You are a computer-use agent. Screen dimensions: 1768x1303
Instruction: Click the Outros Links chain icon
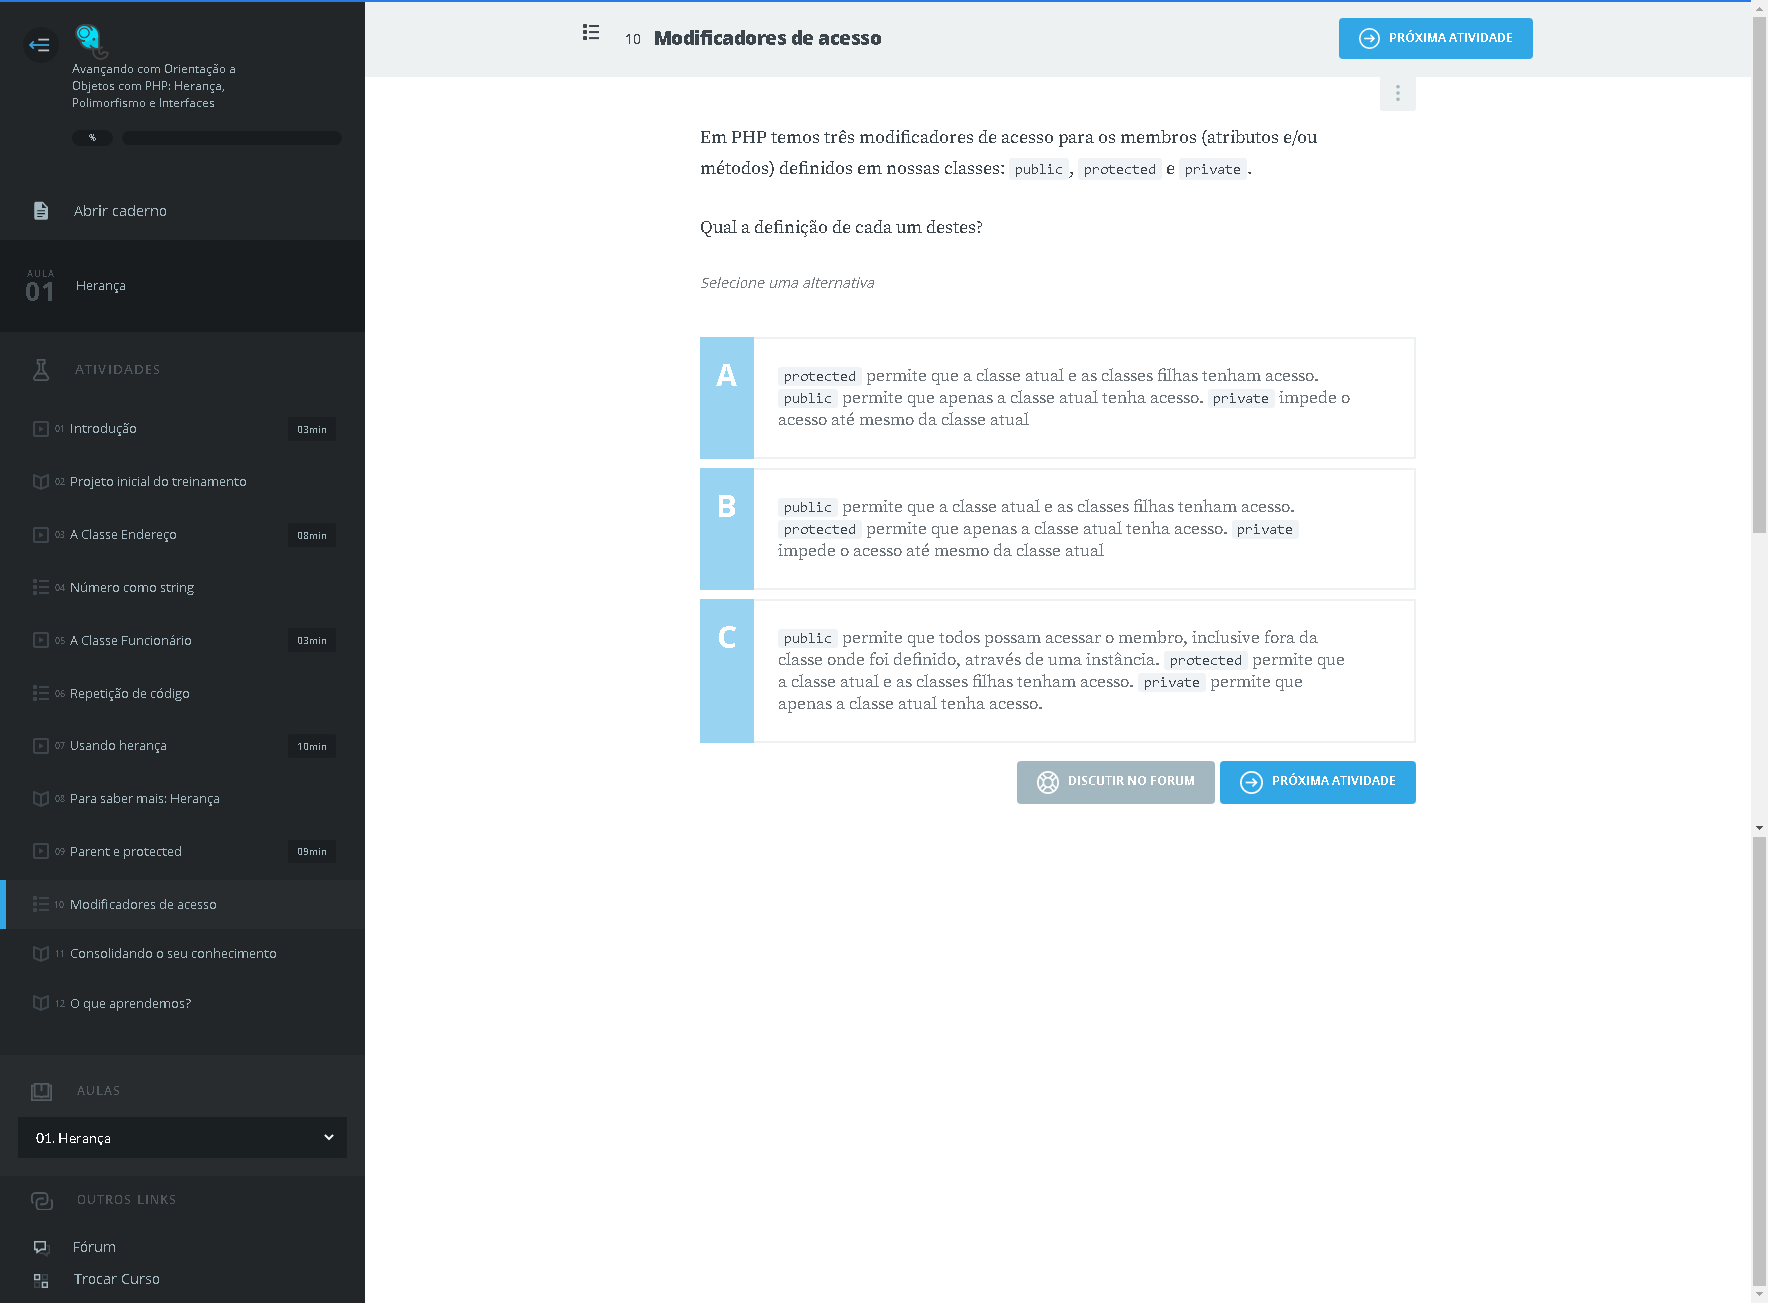click(x=41, y=1200)
